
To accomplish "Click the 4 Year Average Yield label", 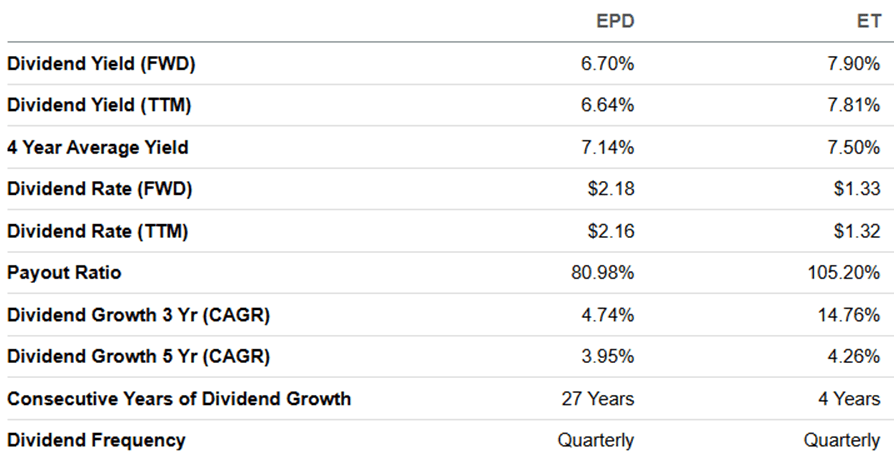I will click(x=98, y=147).
